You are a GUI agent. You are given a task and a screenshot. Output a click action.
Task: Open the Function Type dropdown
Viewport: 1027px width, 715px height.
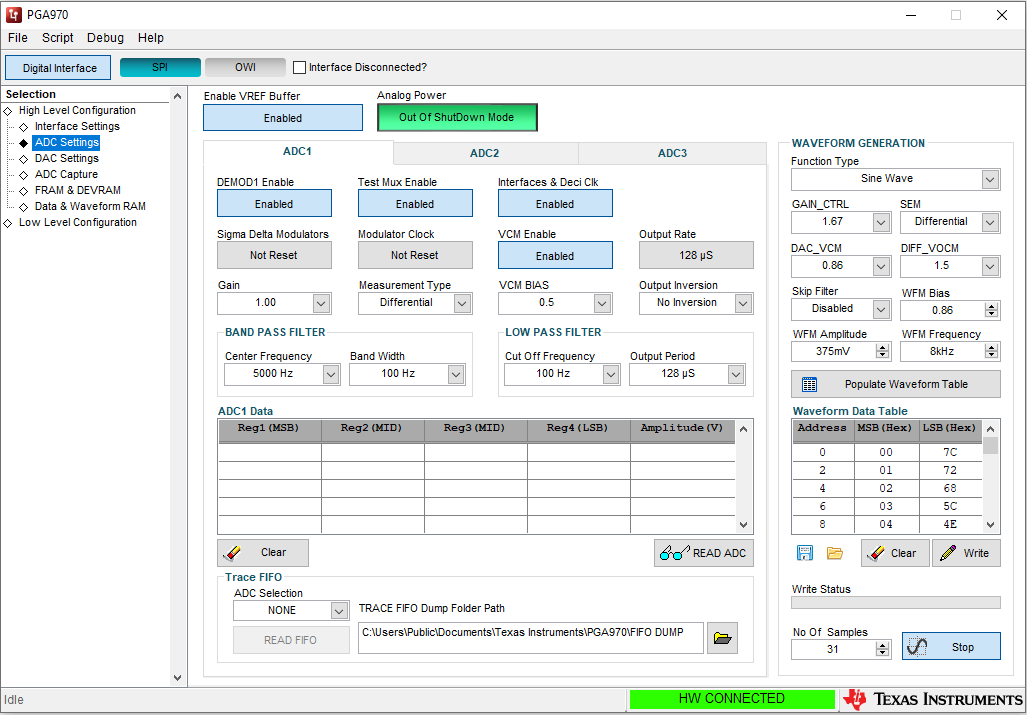[x=990, y=179]
